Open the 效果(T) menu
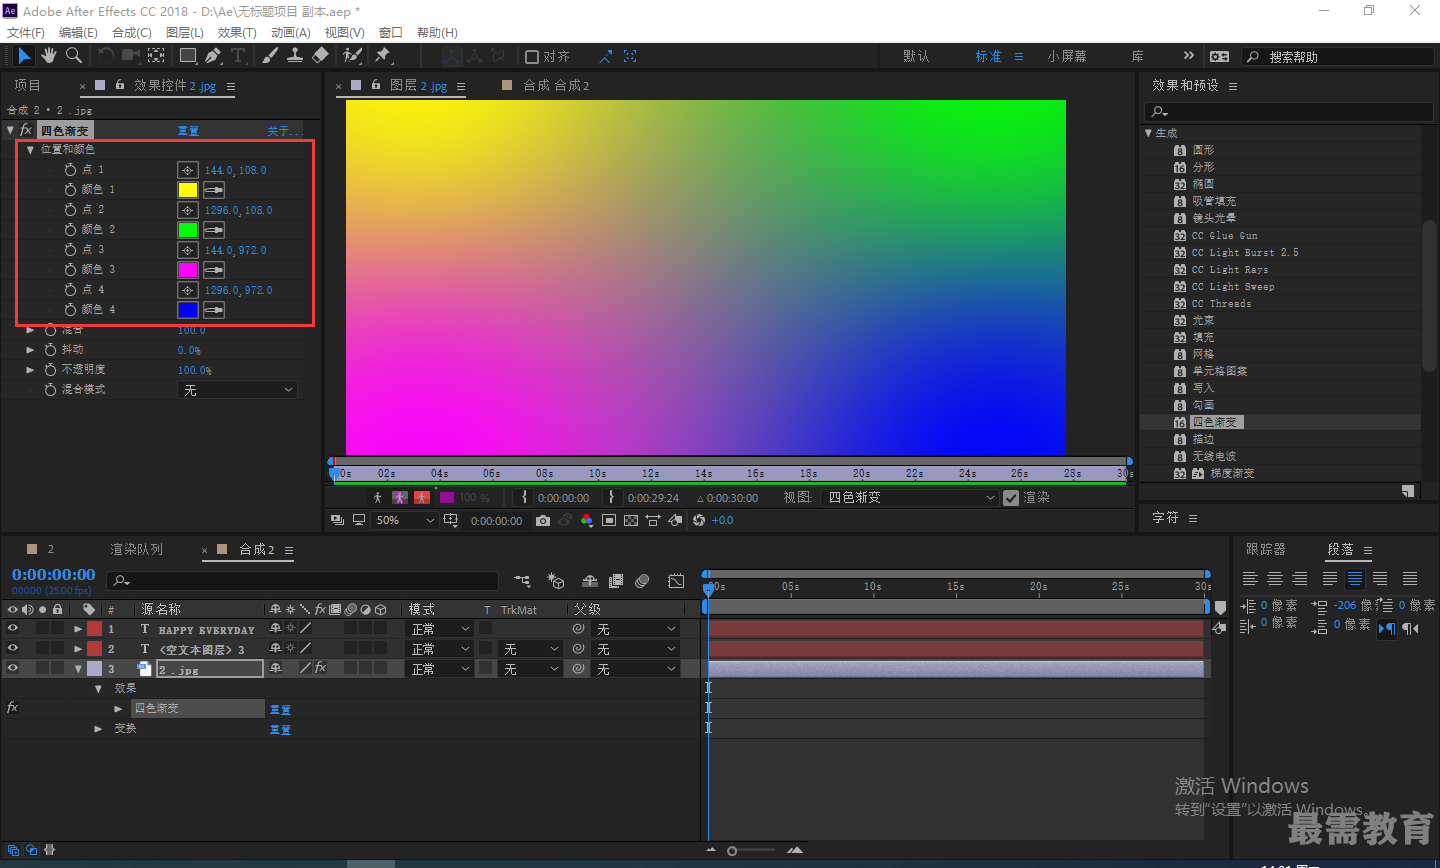 [x=237, y=32]
